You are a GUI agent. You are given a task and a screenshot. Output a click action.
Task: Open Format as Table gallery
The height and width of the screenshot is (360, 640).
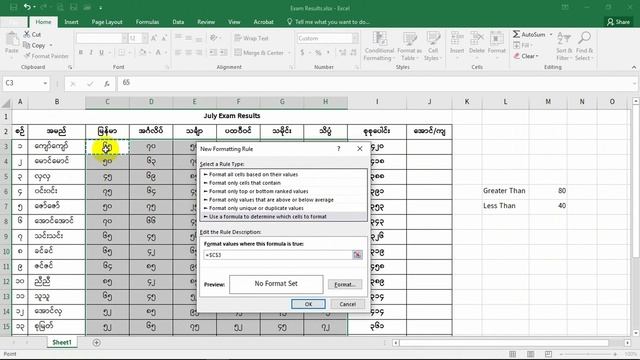(x=409, y=46)
